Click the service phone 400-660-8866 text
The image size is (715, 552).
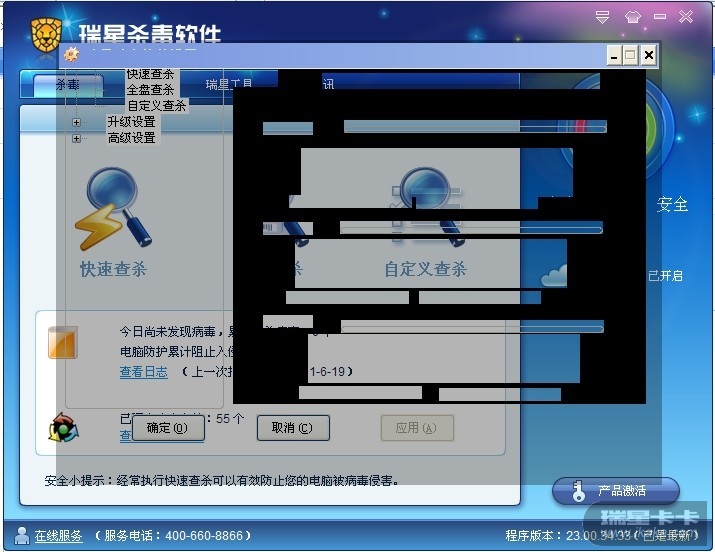pyautogui.click(x=173, y=536)
